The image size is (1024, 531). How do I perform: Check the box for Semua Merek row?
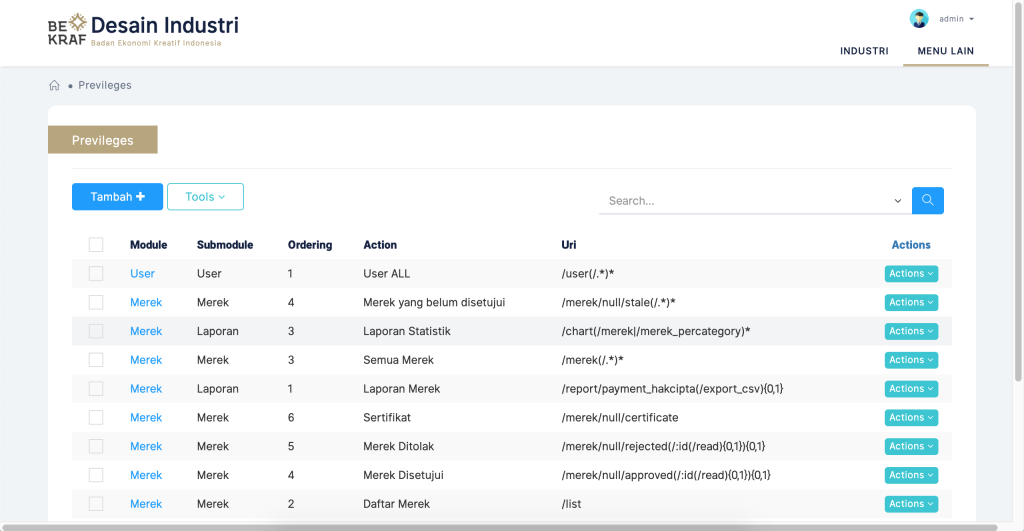pyautogui.click(x=96, y=359)
